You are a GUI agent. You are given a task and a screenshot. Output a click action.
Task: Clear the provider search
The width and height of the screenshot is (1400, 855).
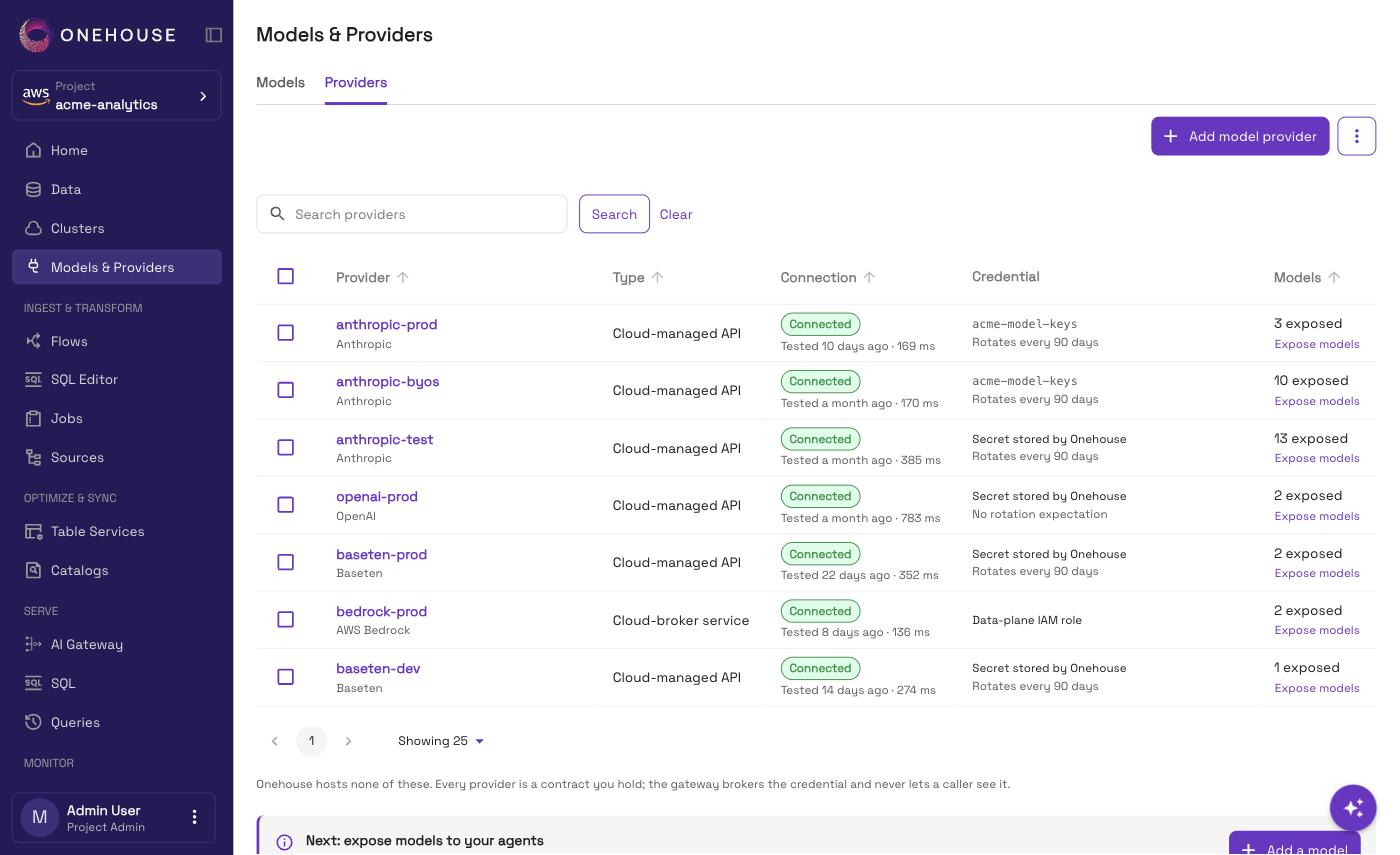click(x=676, y=214)
